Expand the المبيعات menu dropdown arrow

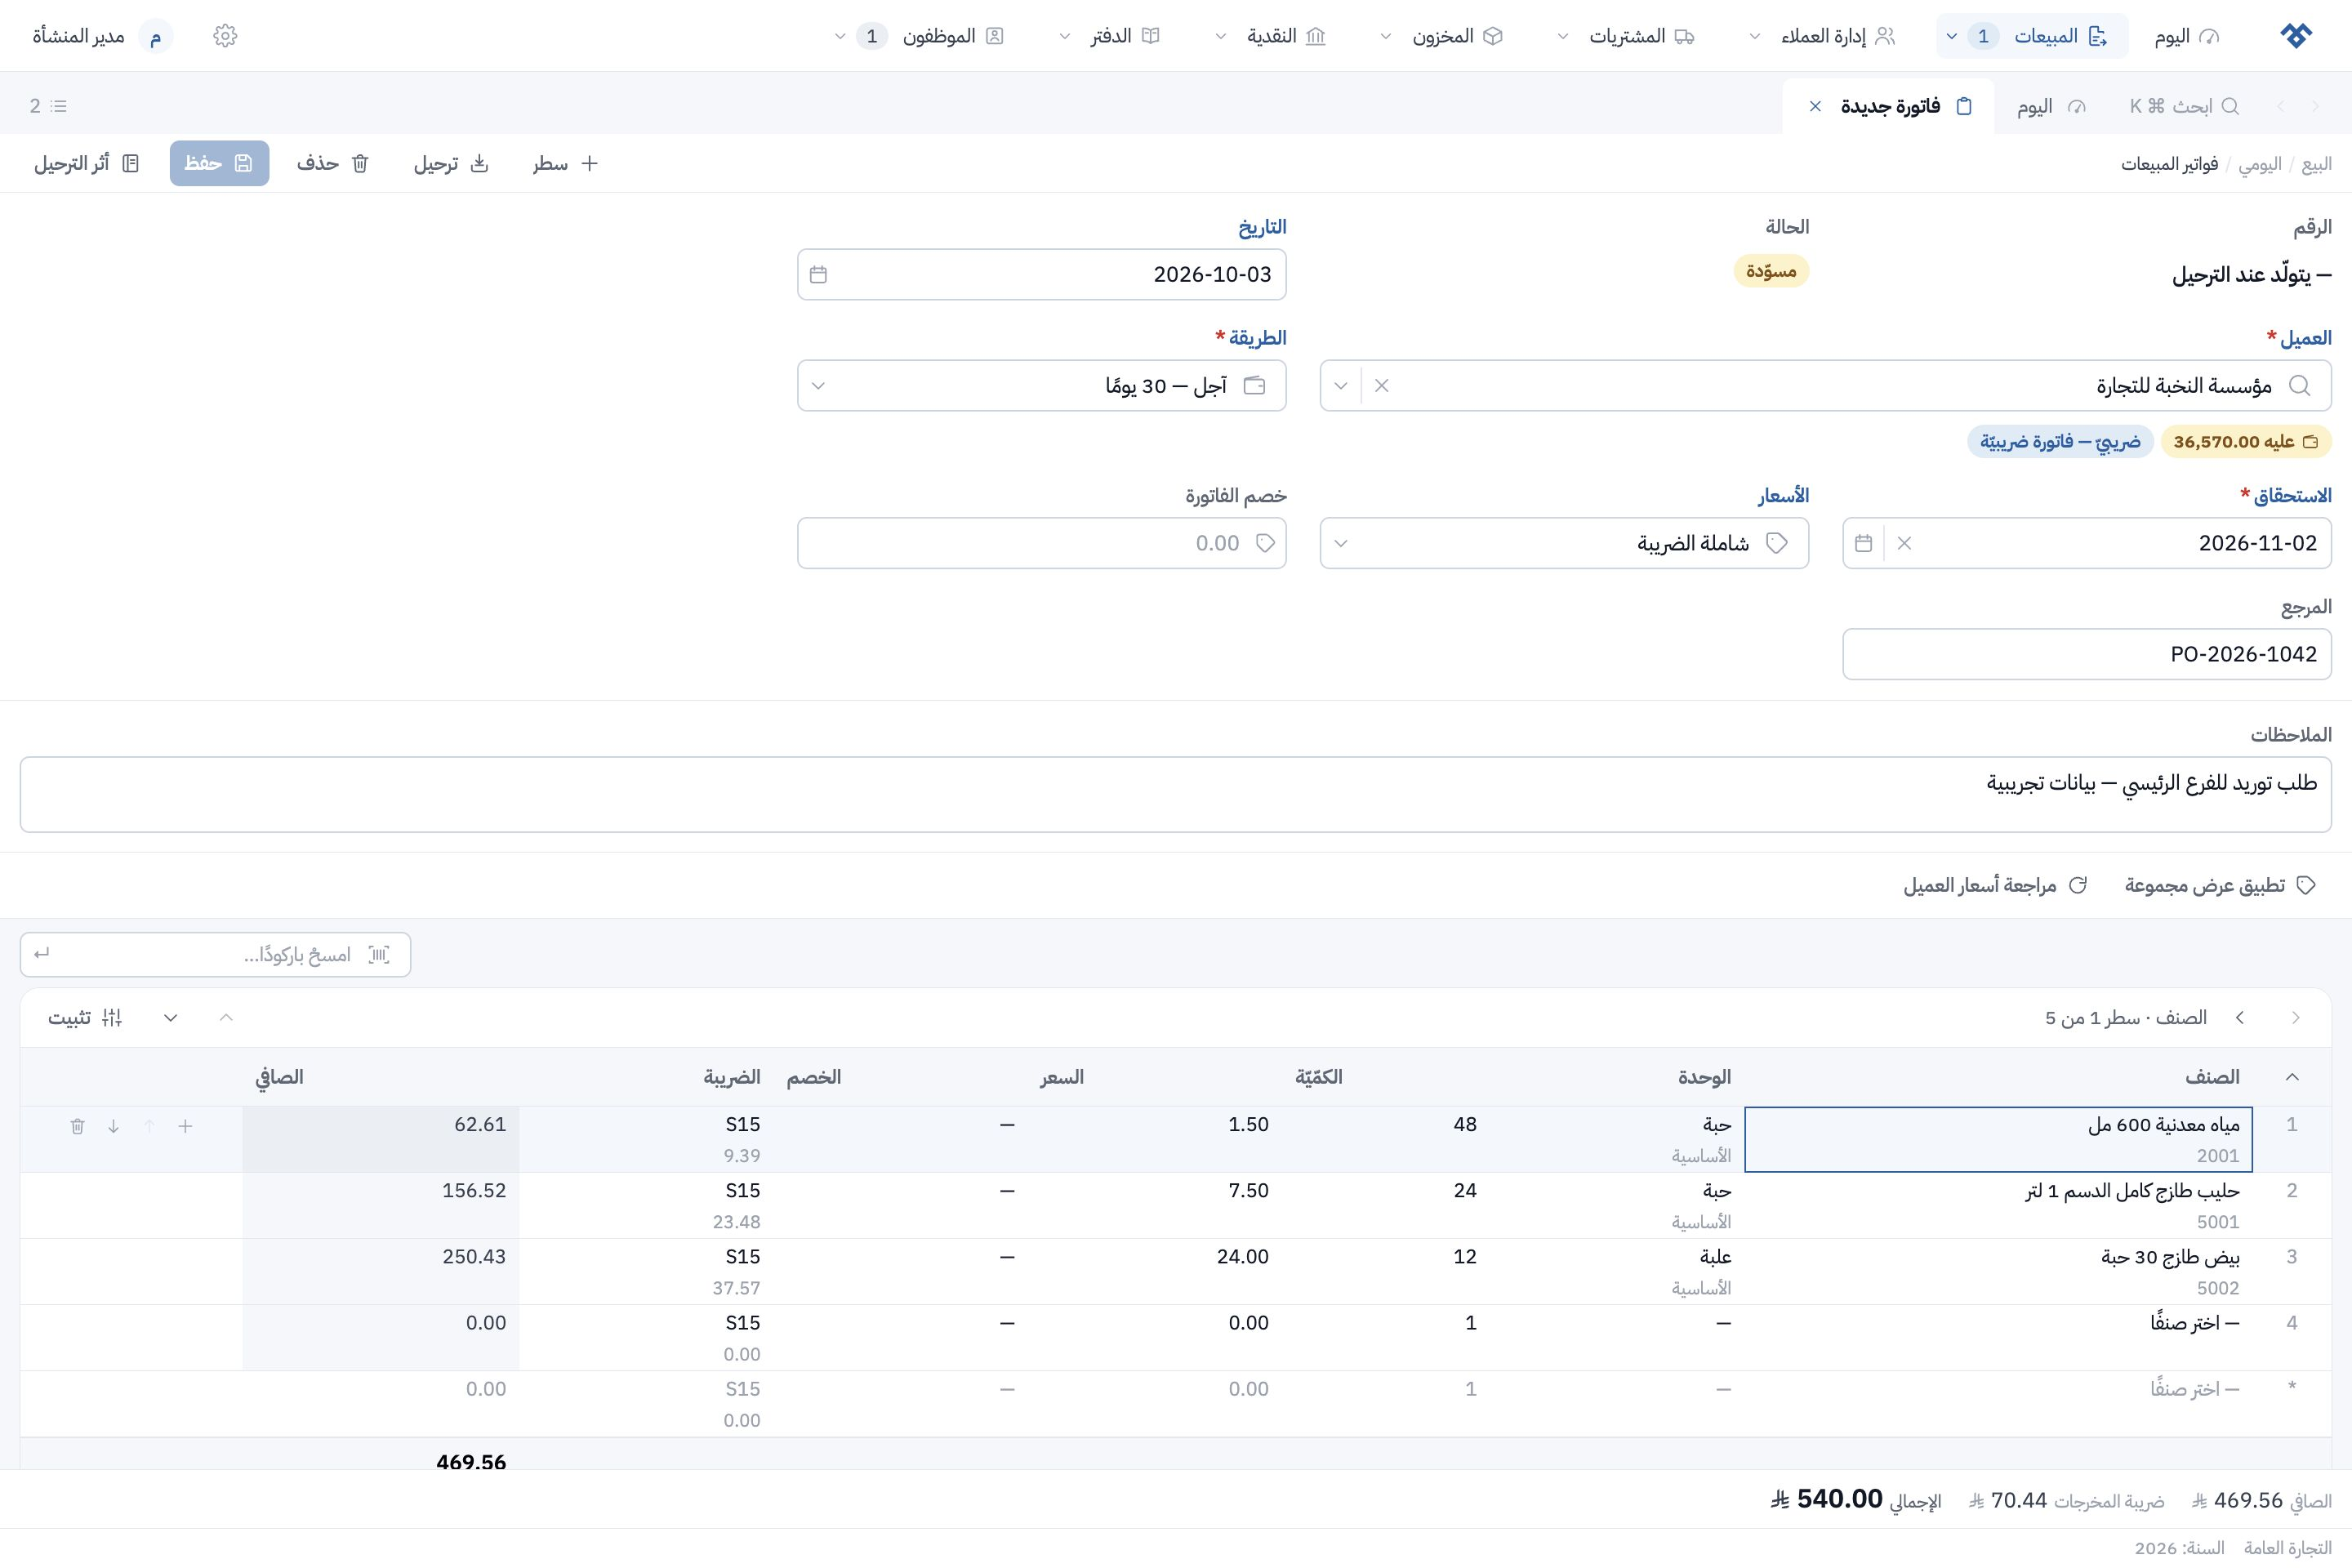point(1951,36)
